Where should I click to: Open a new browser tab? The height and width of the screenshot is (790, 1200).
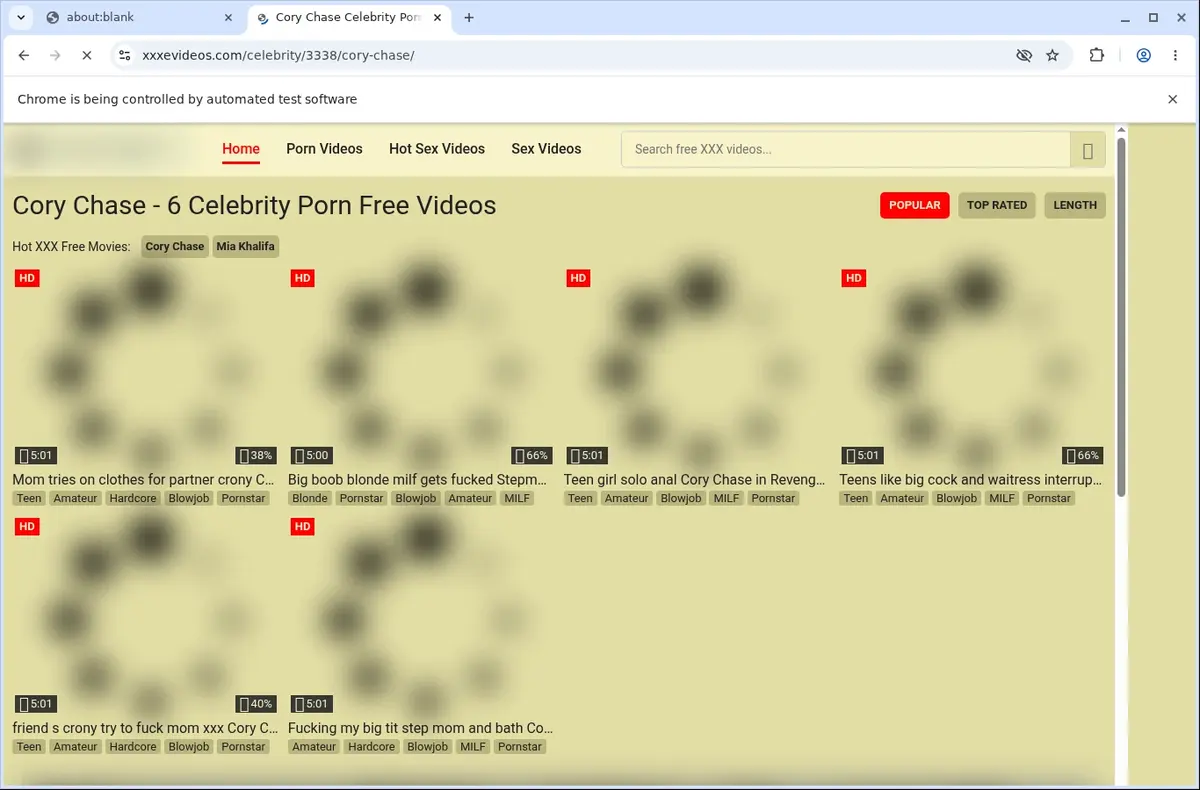[469, 17]
